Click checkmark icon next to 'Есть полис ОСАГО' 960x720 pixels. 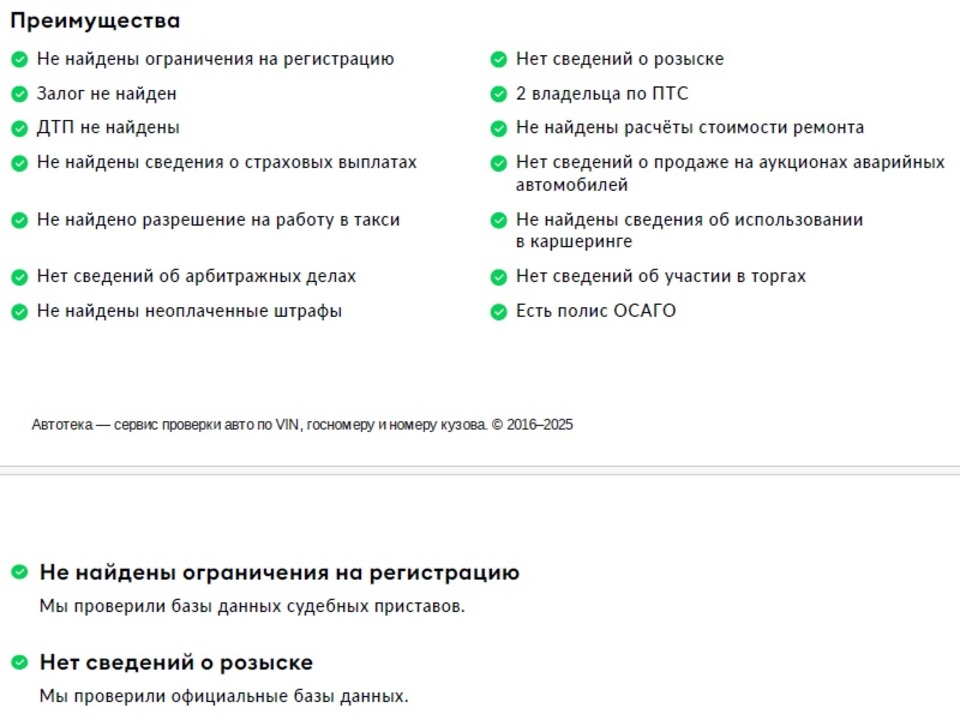499,312
